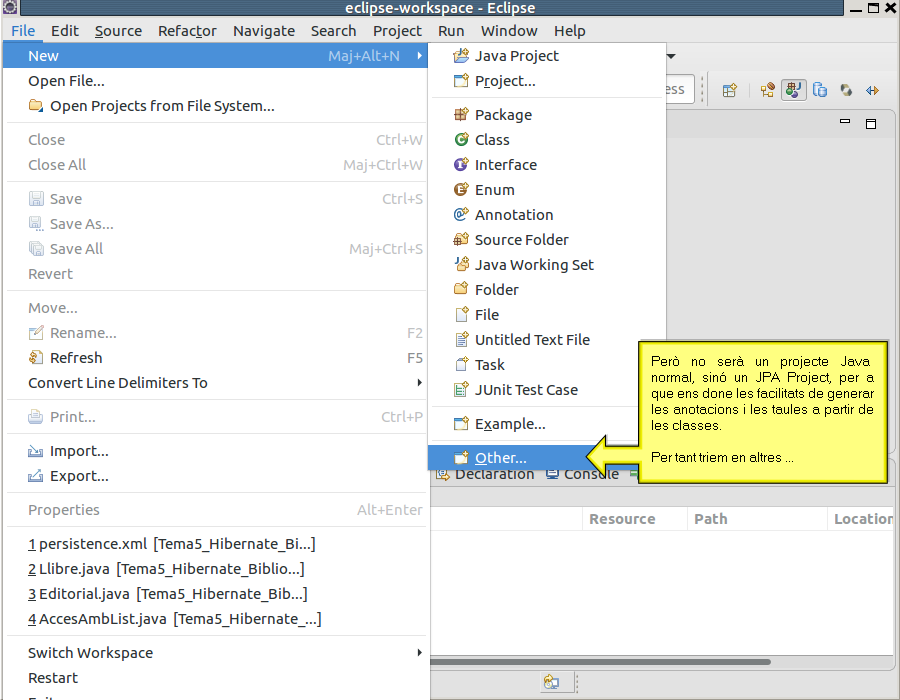Open the Edit menu
Image resolution: width=900 pixels, height=700 pixels.
(64, 31)
